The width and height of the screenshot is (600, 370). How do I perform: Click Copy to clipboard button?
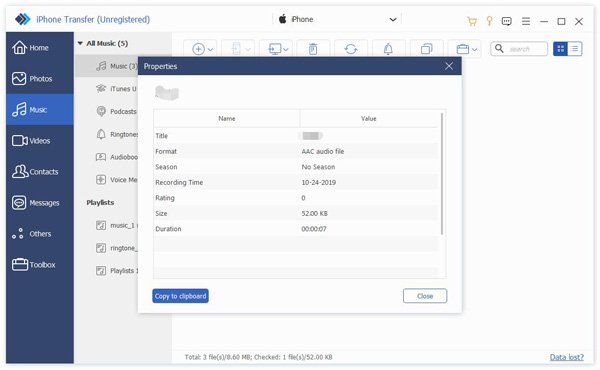(180, 296)
